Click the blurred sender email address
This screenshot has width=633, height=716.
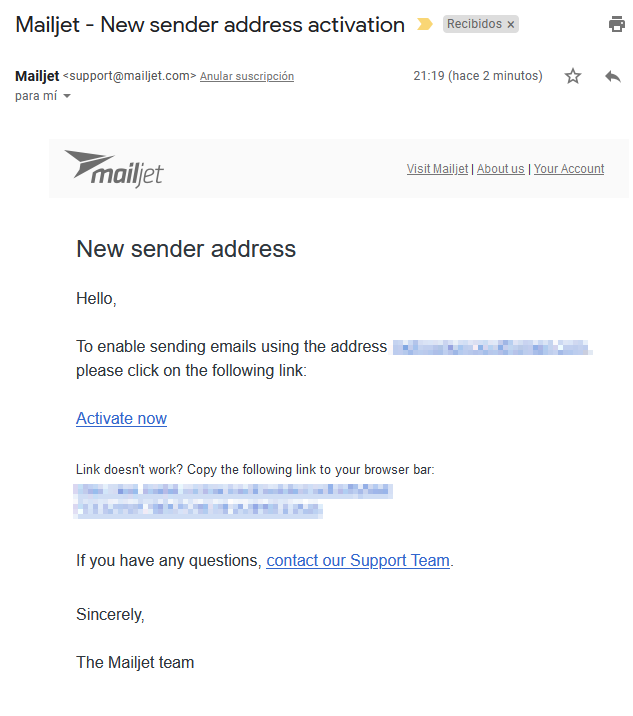coord(492,347)
